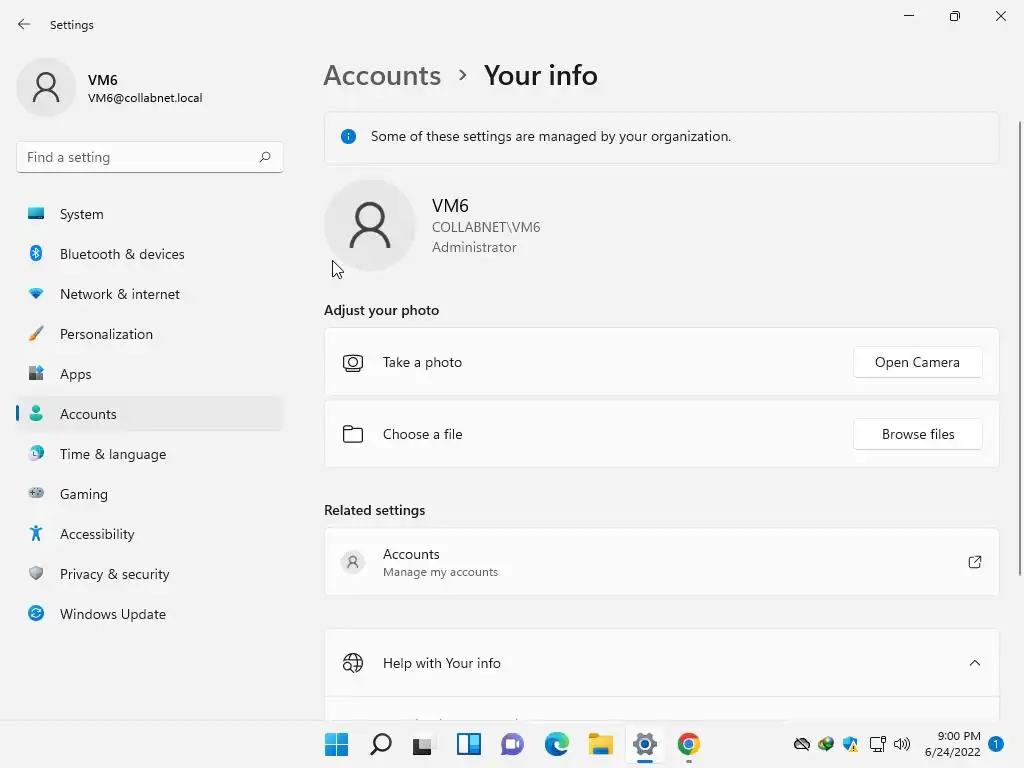The image size is (1024, 768).
Task: Launch Microsoft Edge from taskbar
Action: tap(556, 744)
